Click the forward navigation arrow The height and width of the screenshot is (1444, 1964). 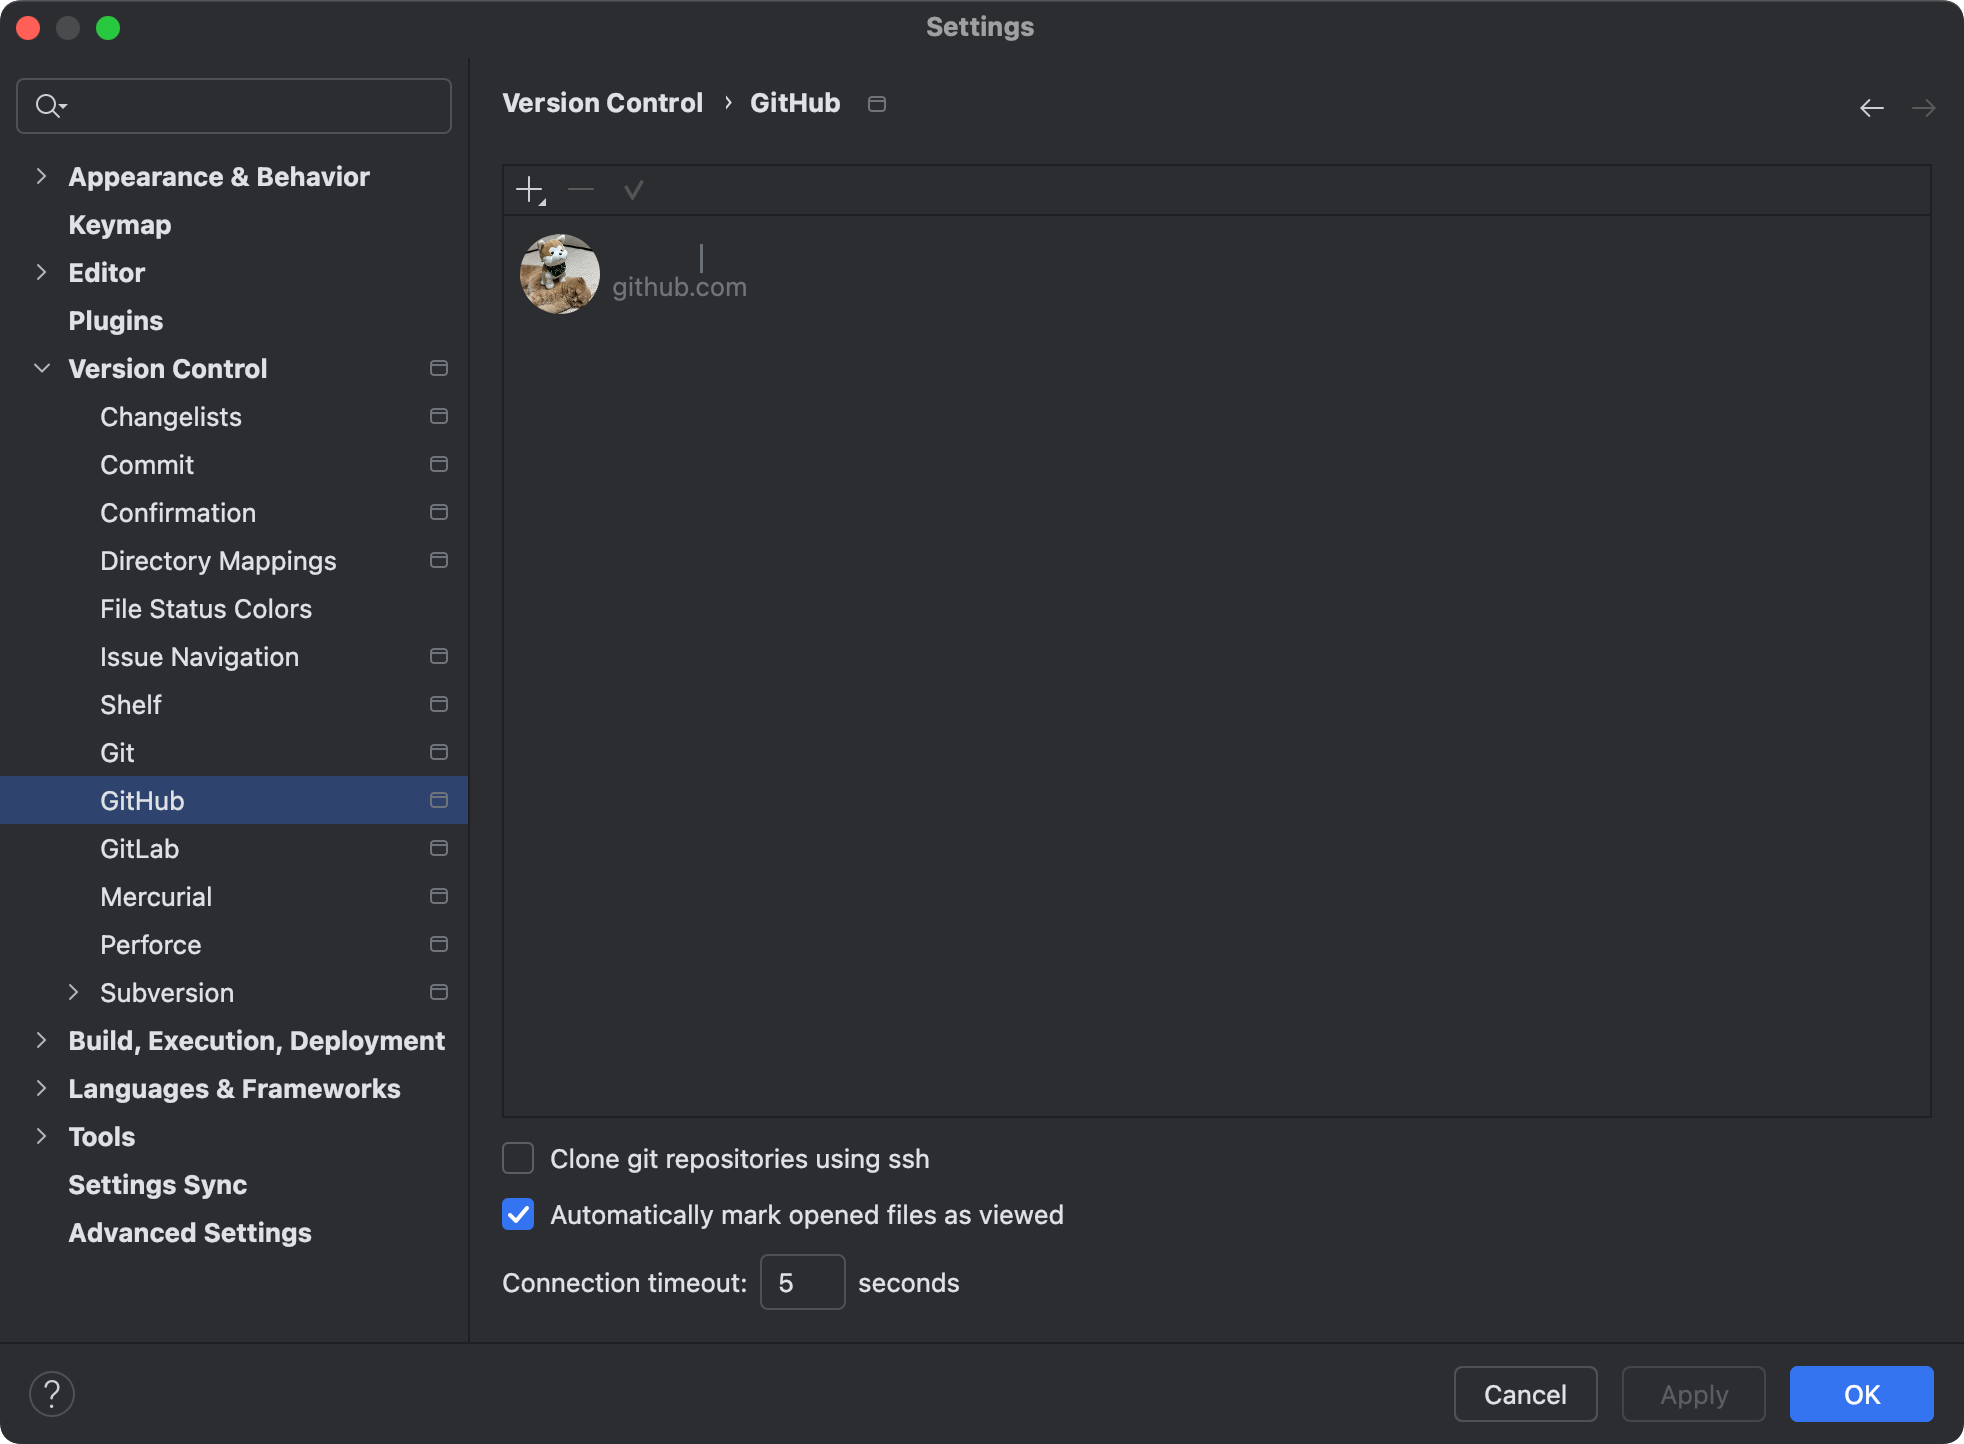coord(1923,107)
